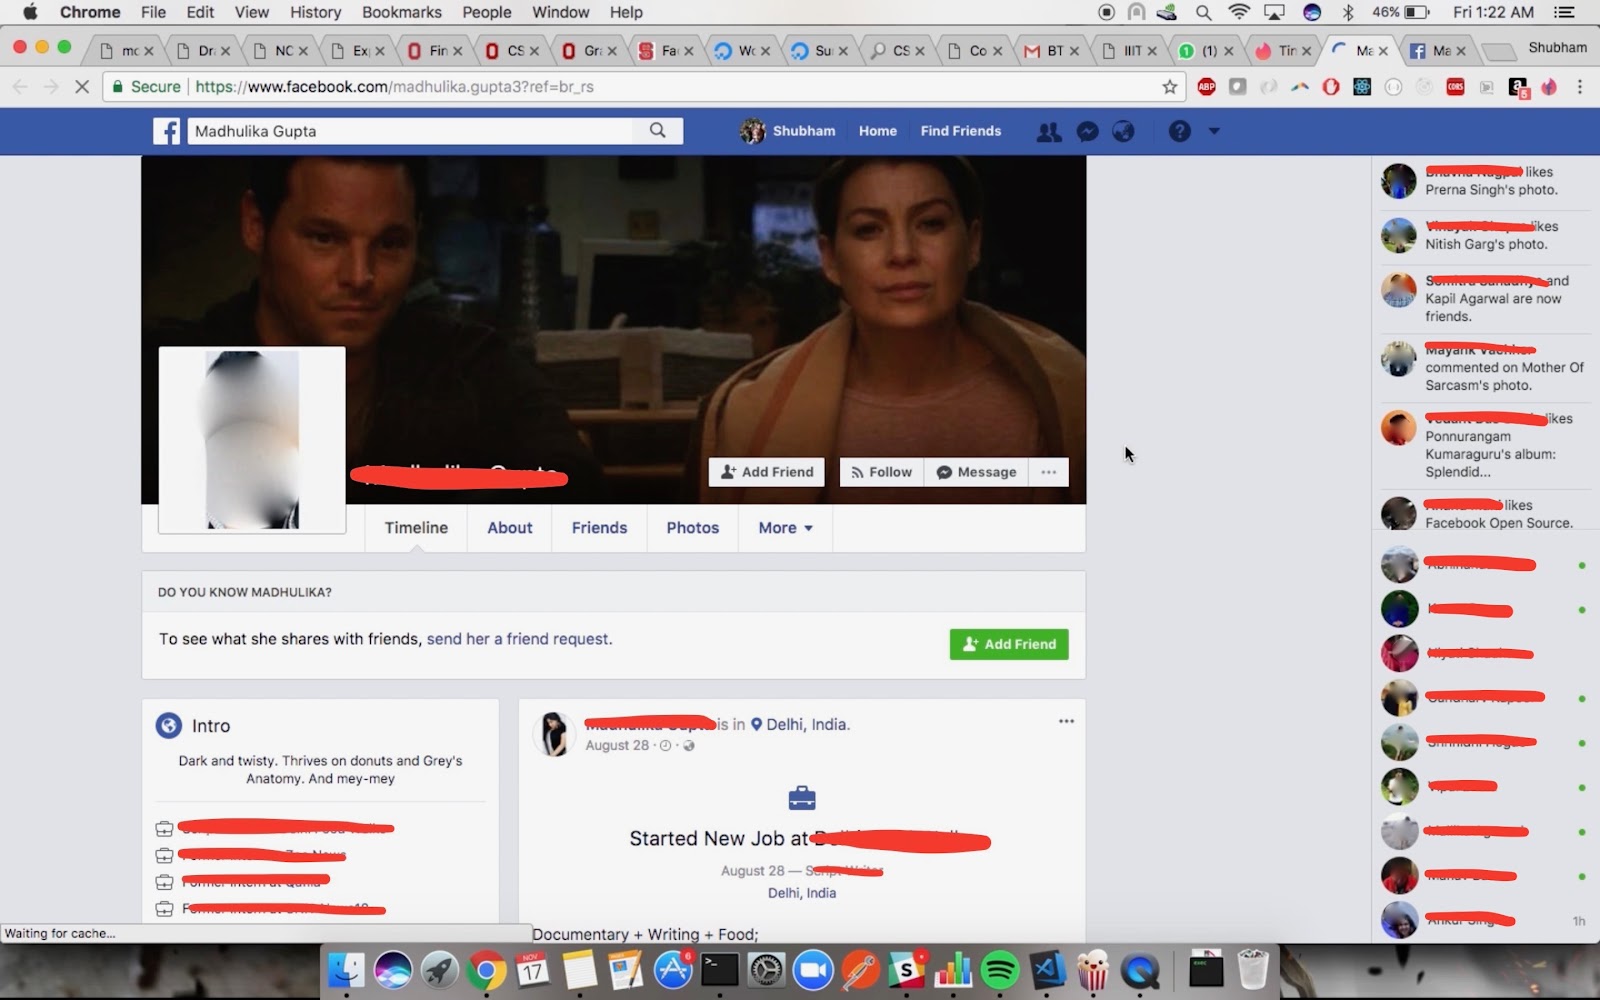Click the Facebook search magnifier button
Image resolution: width=1600 pixels, height=1000 pixels.
click(x=657, y=131)
